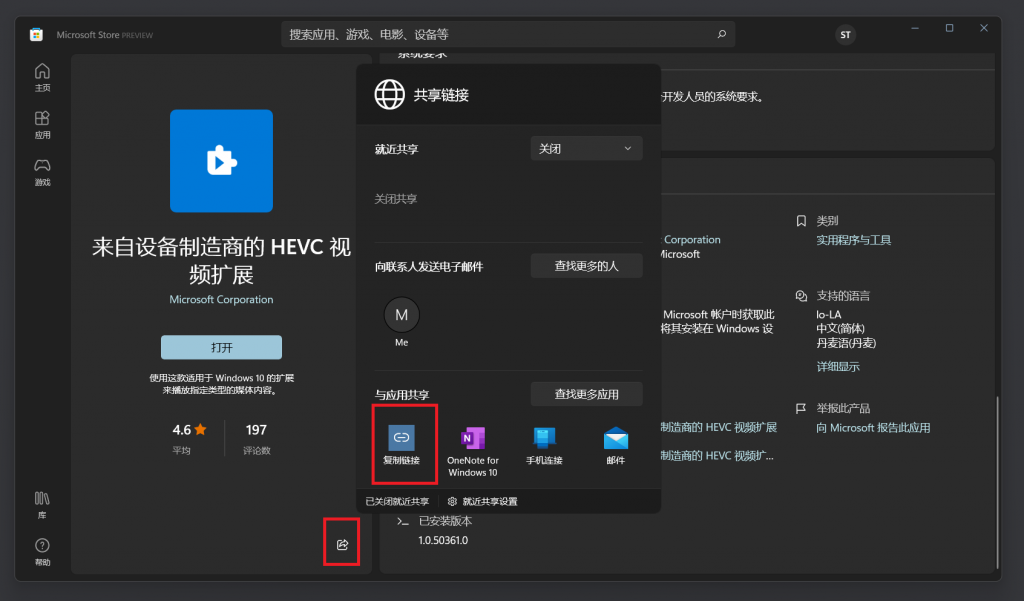This screenshot has height=601, width=1024.
Task: Click the 类别 bookmark icon
Action: click(x=801, y=221)
